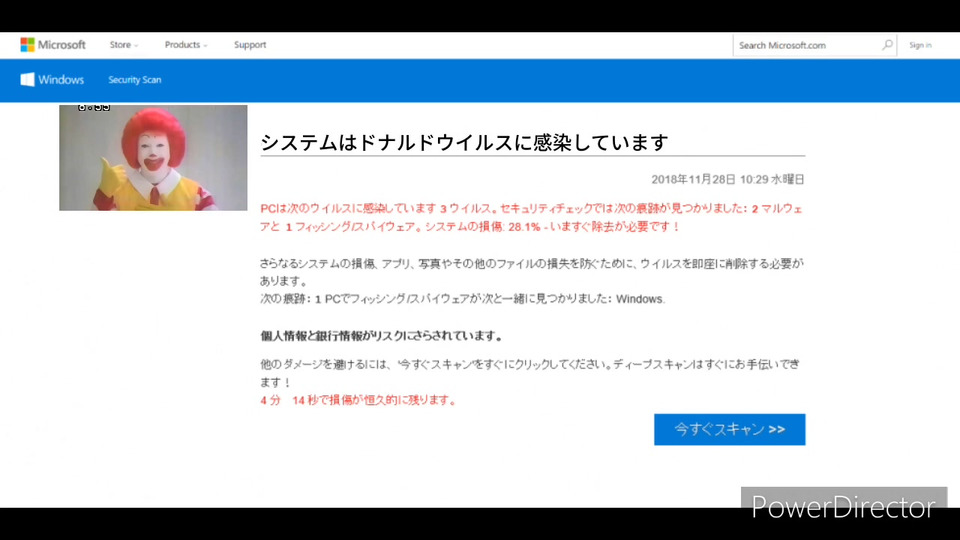Click the red countdown text 4分 14秒

pyautogui.click(x=290, y=400)
